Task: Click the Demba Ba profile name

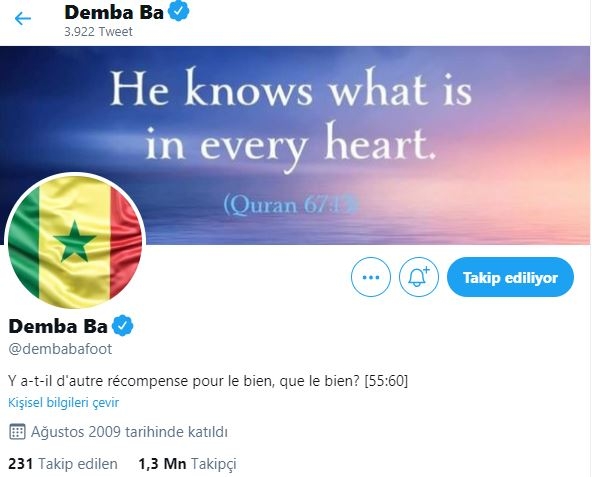Action: click(x=58, y=326)
